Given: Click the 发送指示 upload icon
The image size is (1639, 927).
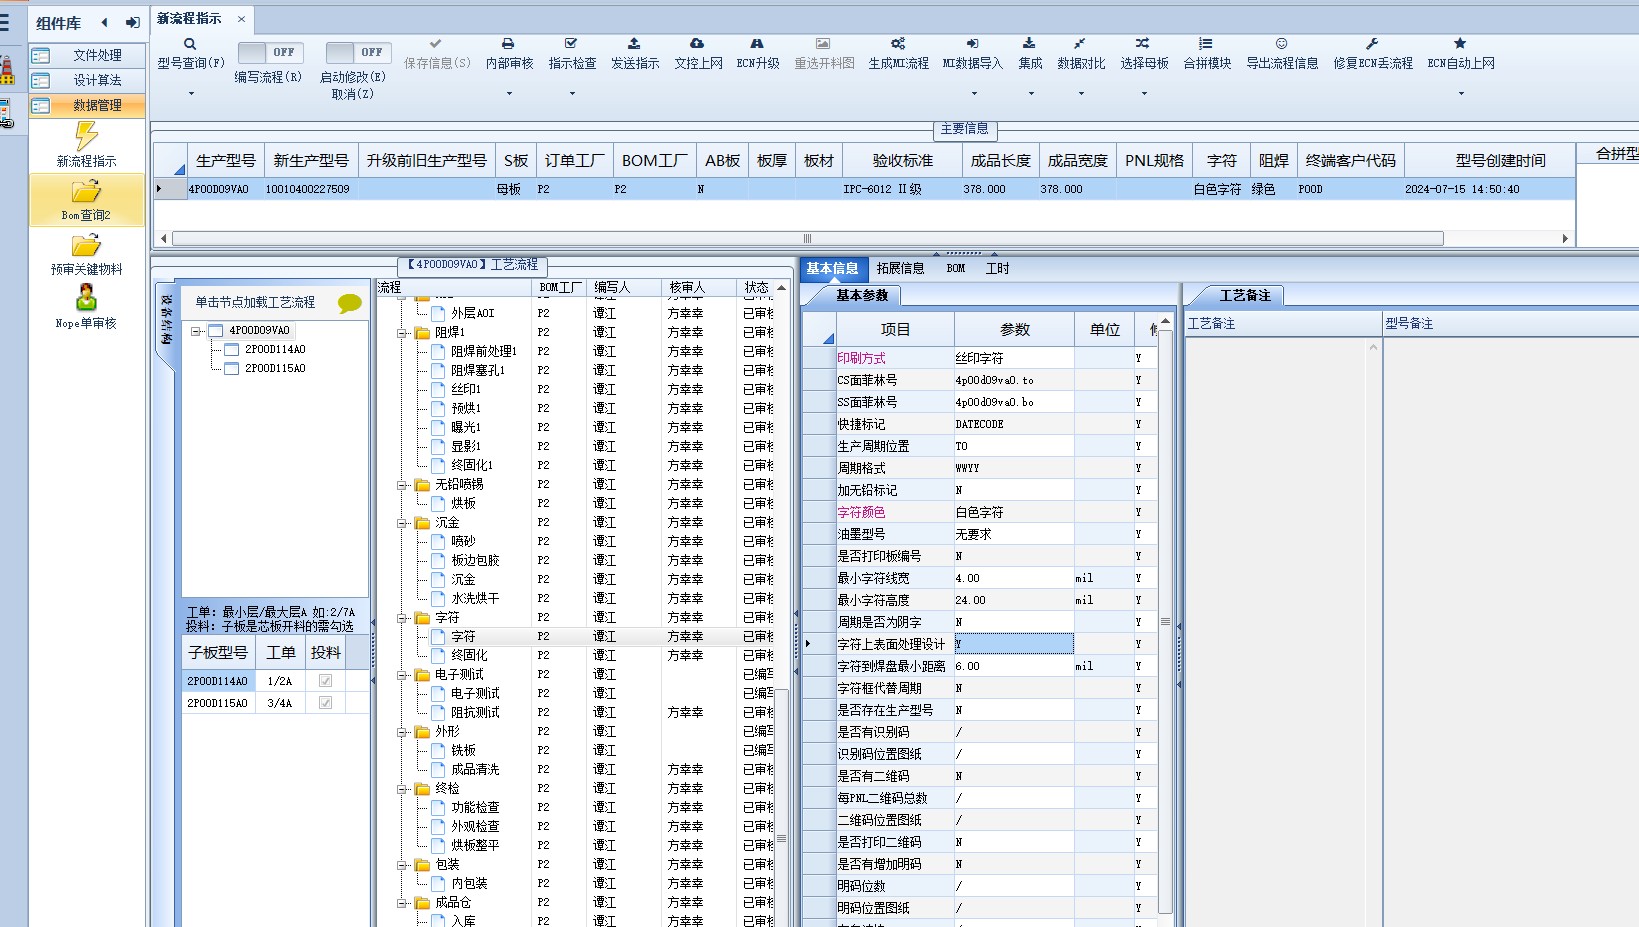Looking at the screenshot, I should click(634, 44).
